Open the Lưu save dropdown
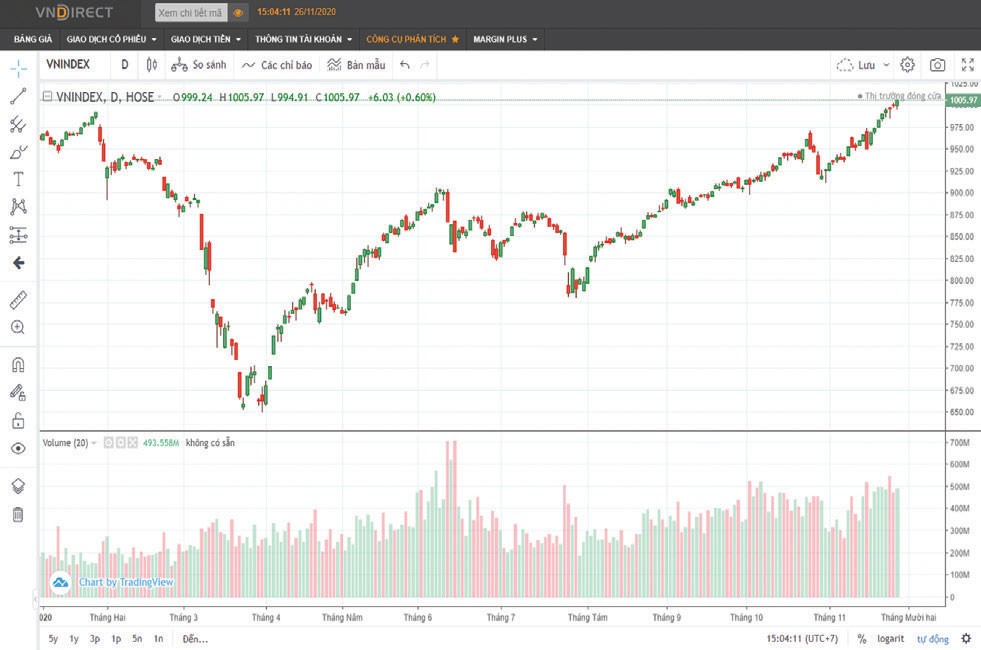981x650 pixels. point(864,65)
